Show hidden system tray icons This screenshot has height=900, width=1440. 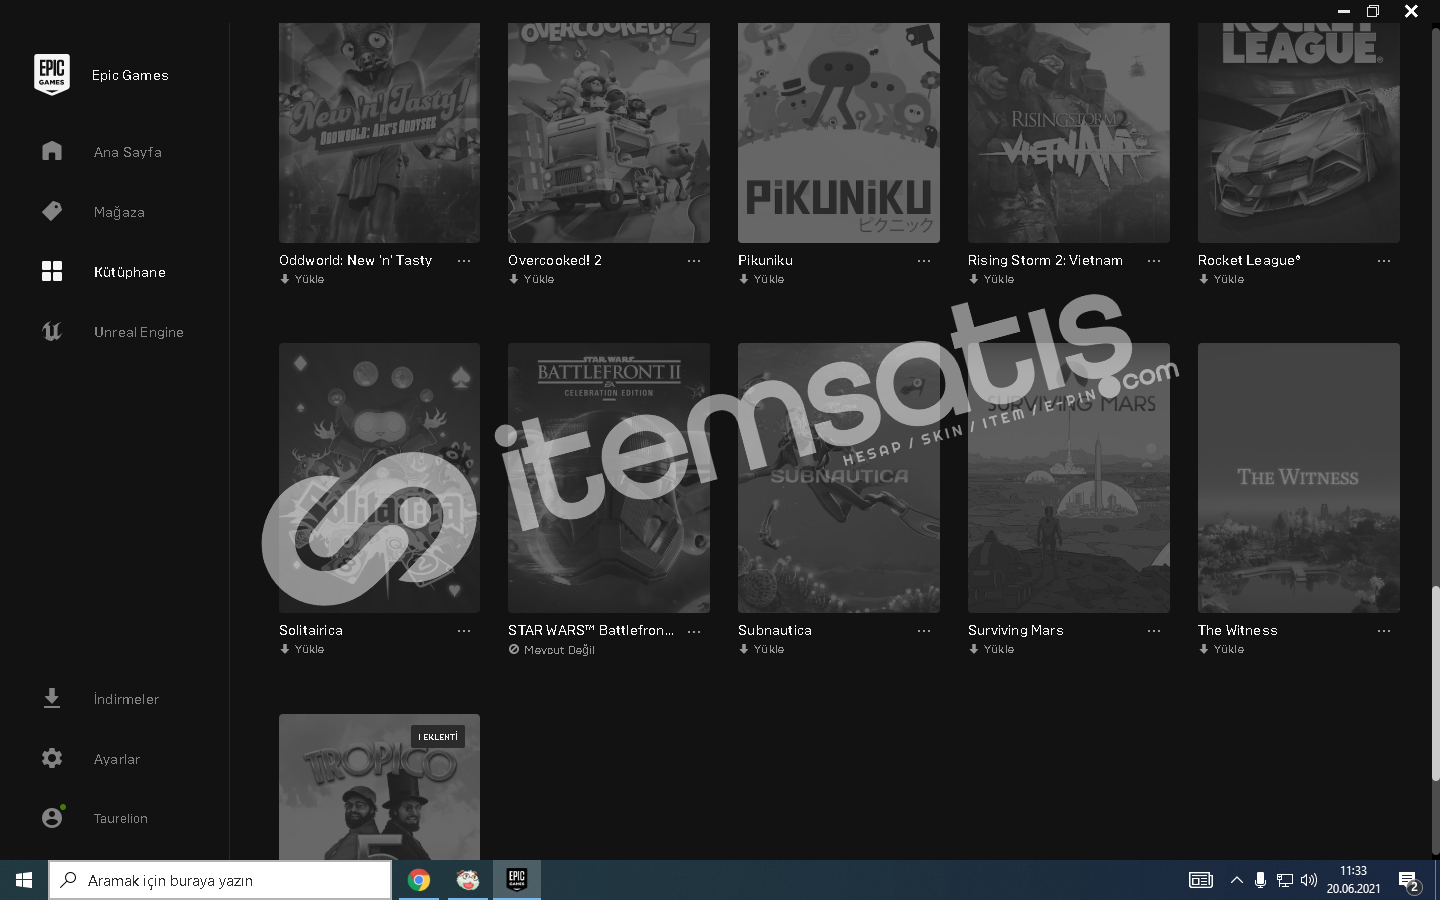coord(1236,880)
